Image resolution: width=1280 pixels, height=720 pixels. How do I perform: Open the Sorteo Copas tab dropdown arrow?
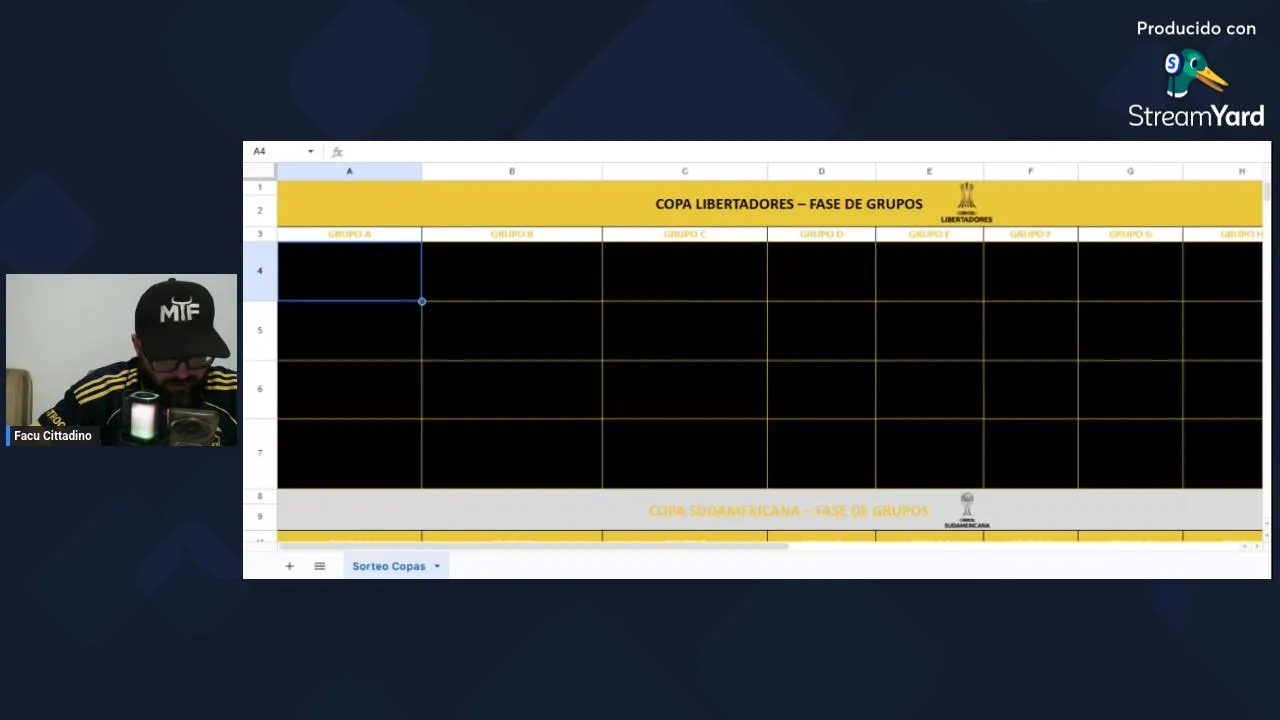tap(436, 566)
